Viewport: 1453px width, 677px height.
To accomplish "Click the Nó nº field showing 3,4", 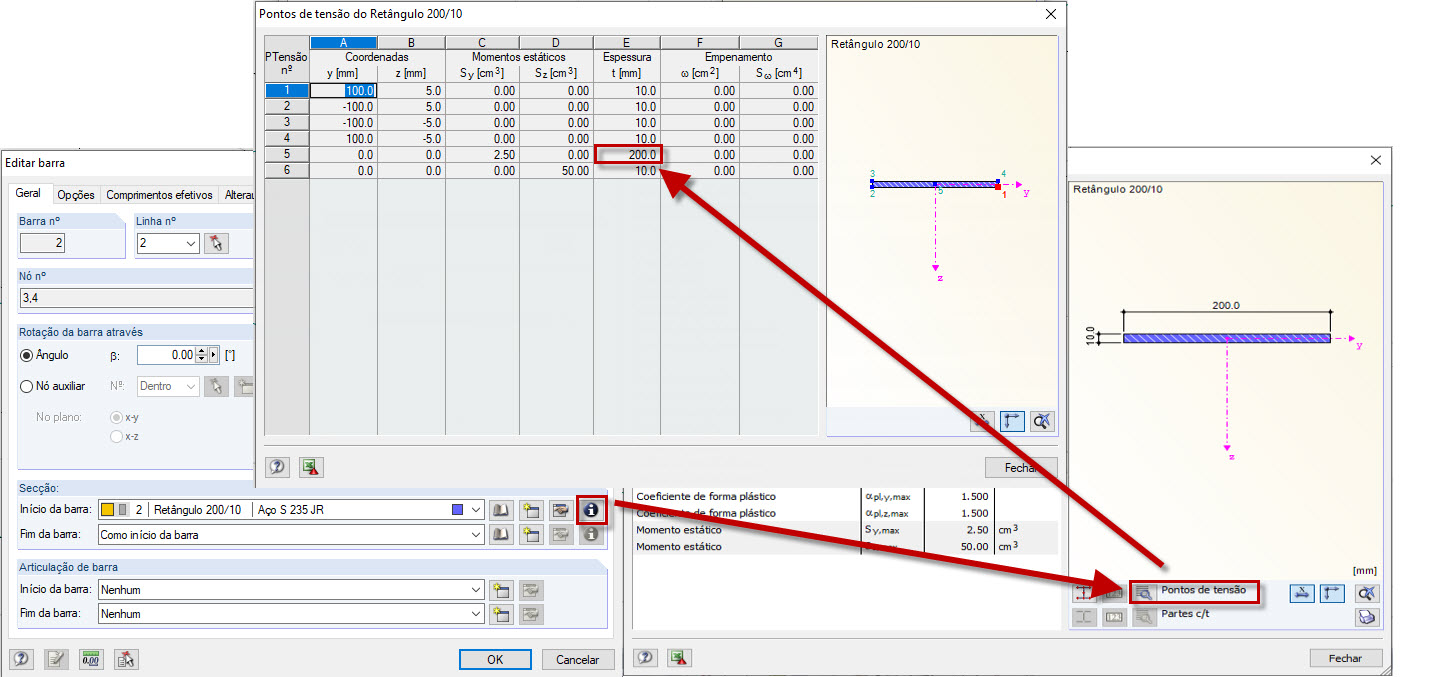I will tap(135, 298).
